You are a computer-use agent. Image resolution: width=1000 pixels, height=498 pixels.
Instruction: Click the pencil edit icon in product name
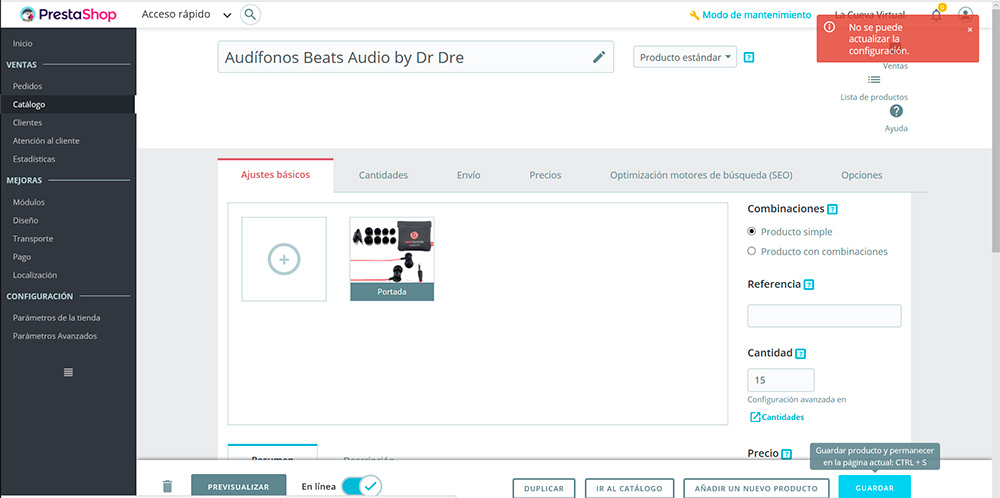pyautogui.click(x=599, y=57)
